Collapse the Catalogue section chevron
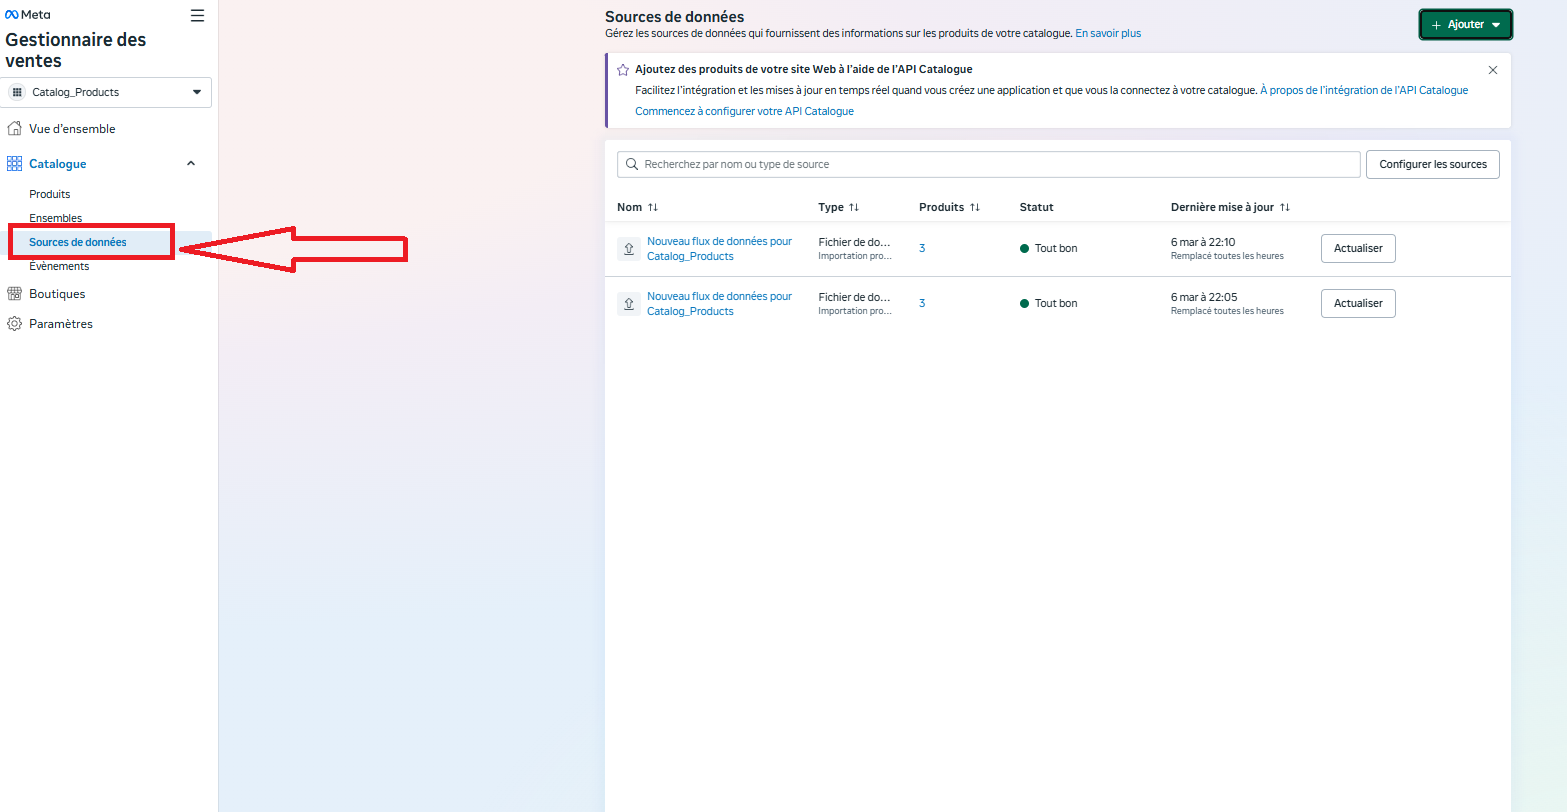 191,164
